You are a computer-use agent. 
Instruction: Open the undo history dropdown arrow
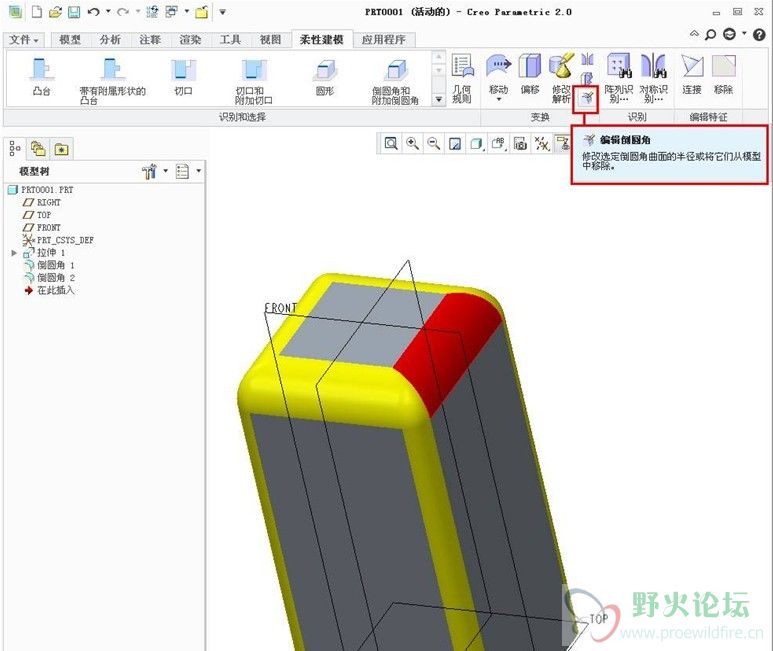coord(108,11)
